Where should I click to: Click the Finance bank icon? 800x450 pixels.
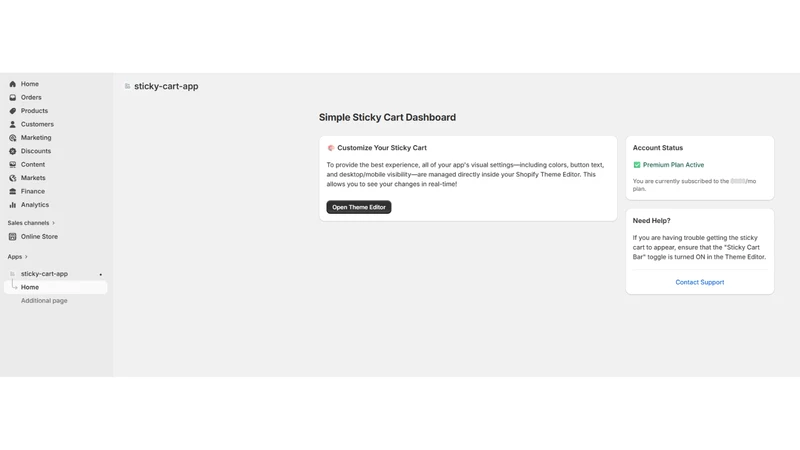[x=13, y=191]
